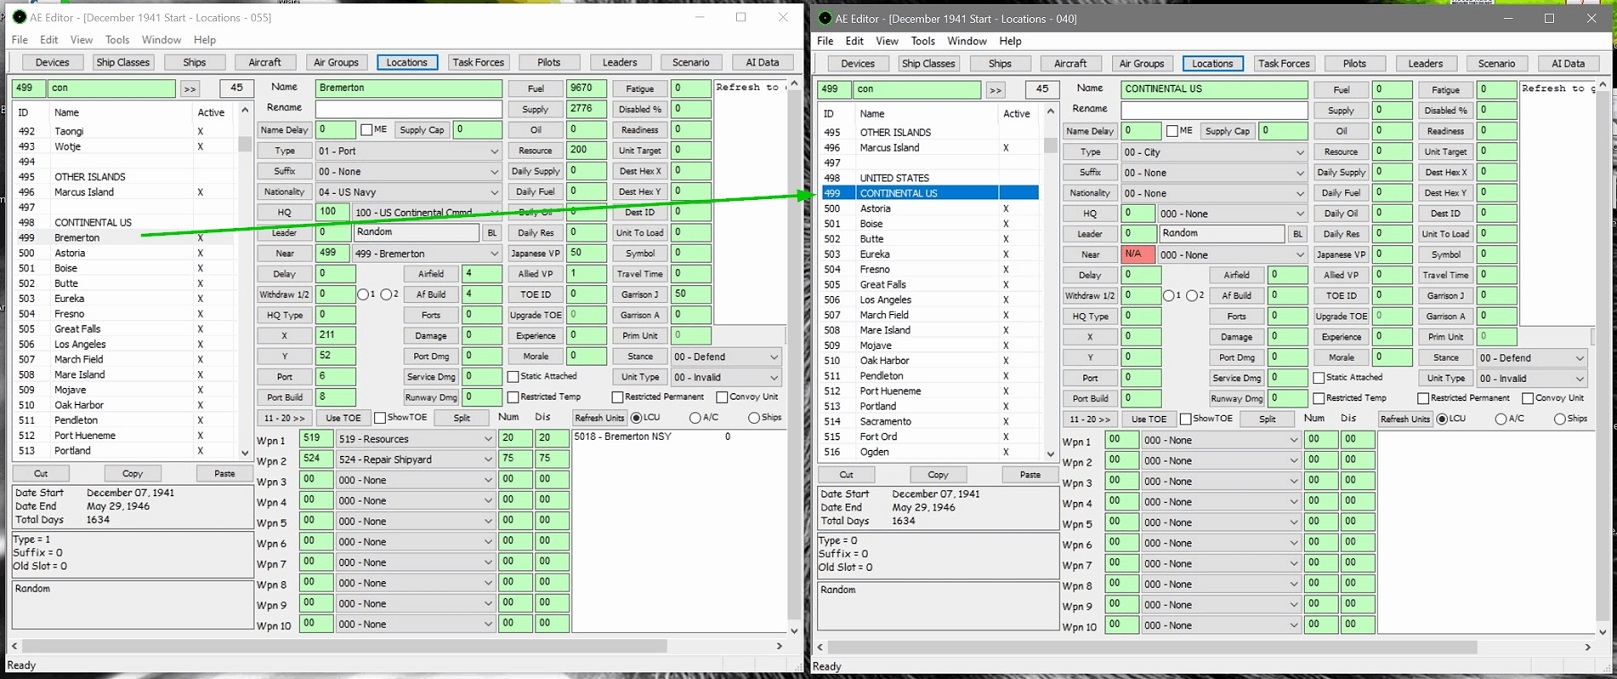Select 5018 - Bremerton NSY unit entry
Image resolution: width=1617 pixels, height=679 pixels.
tap(622, 437)
